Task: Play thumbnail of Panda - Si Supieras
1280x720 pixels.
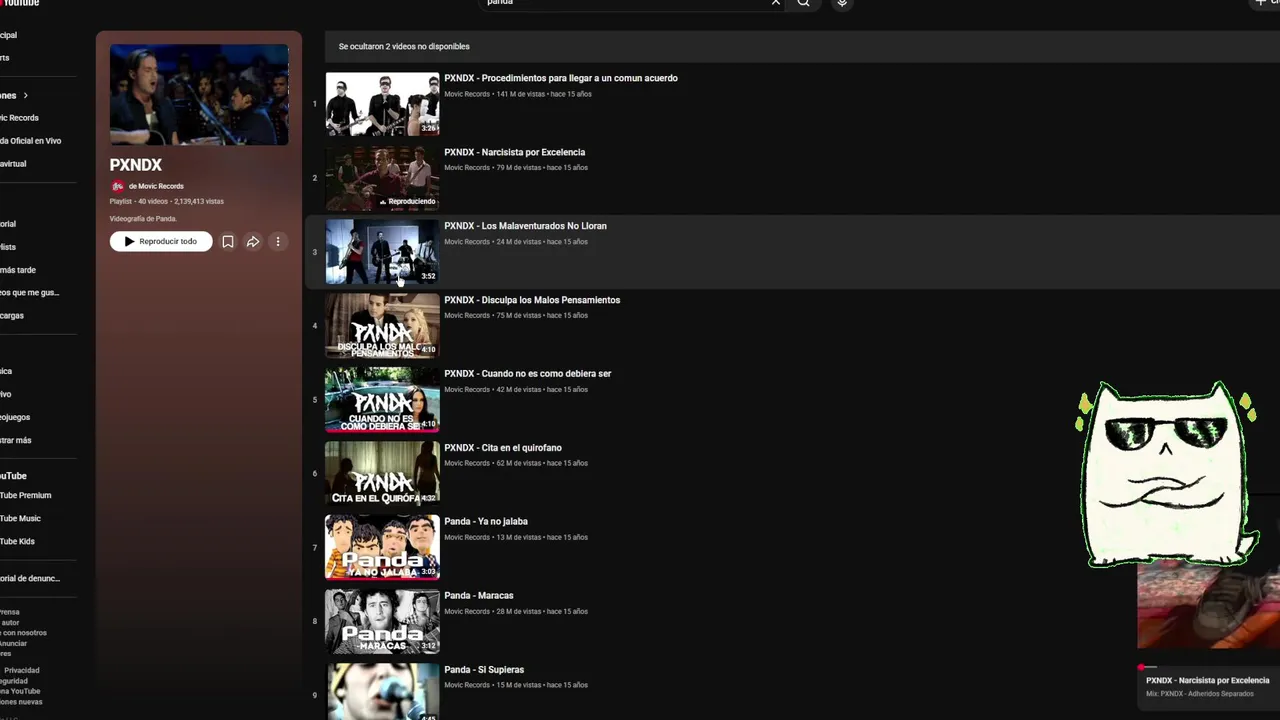Action: tap(382, 692)
